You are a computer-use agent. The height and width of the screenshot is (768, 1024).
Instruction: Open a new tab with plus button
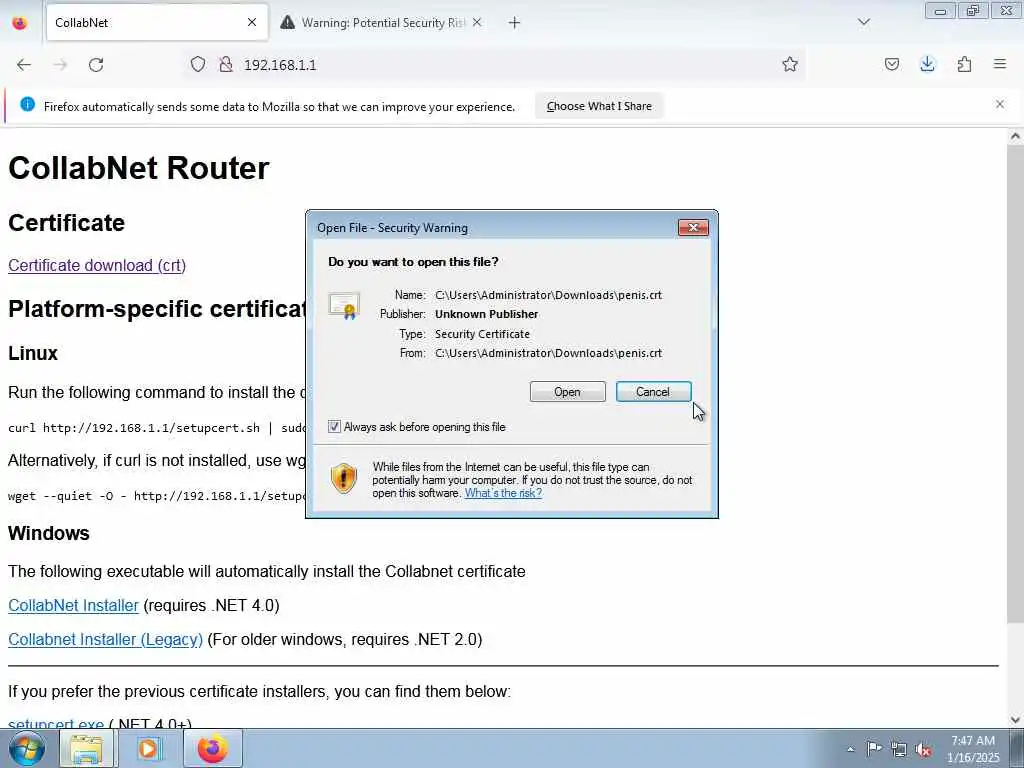click(x=514, y=23)
